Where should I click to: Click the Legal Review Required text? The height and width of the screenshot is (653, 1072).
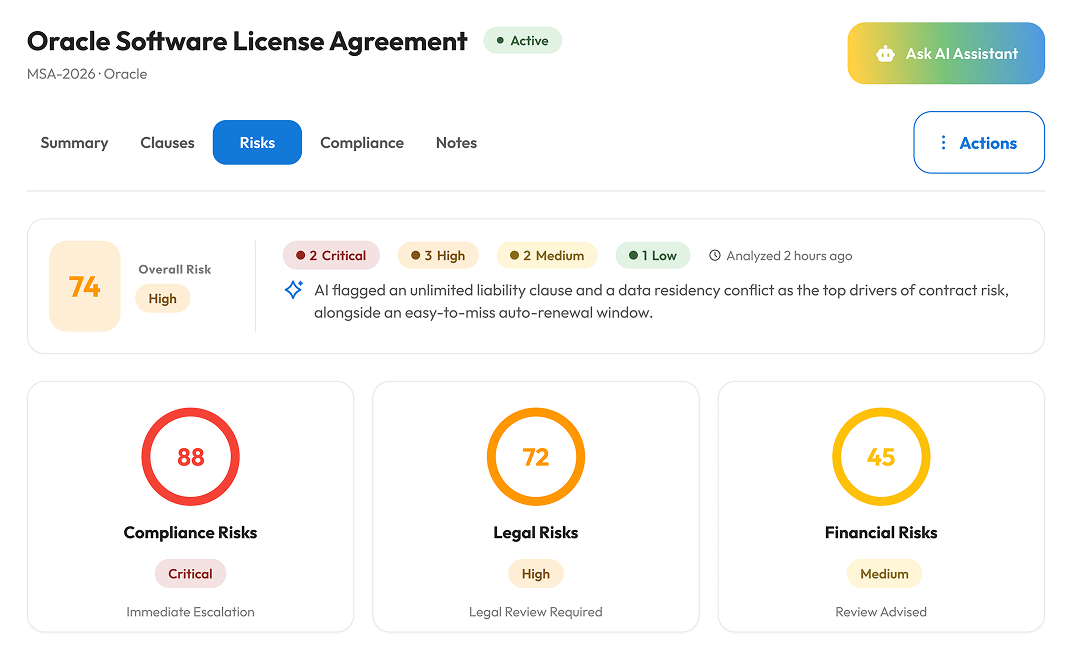tap(535, 611)
